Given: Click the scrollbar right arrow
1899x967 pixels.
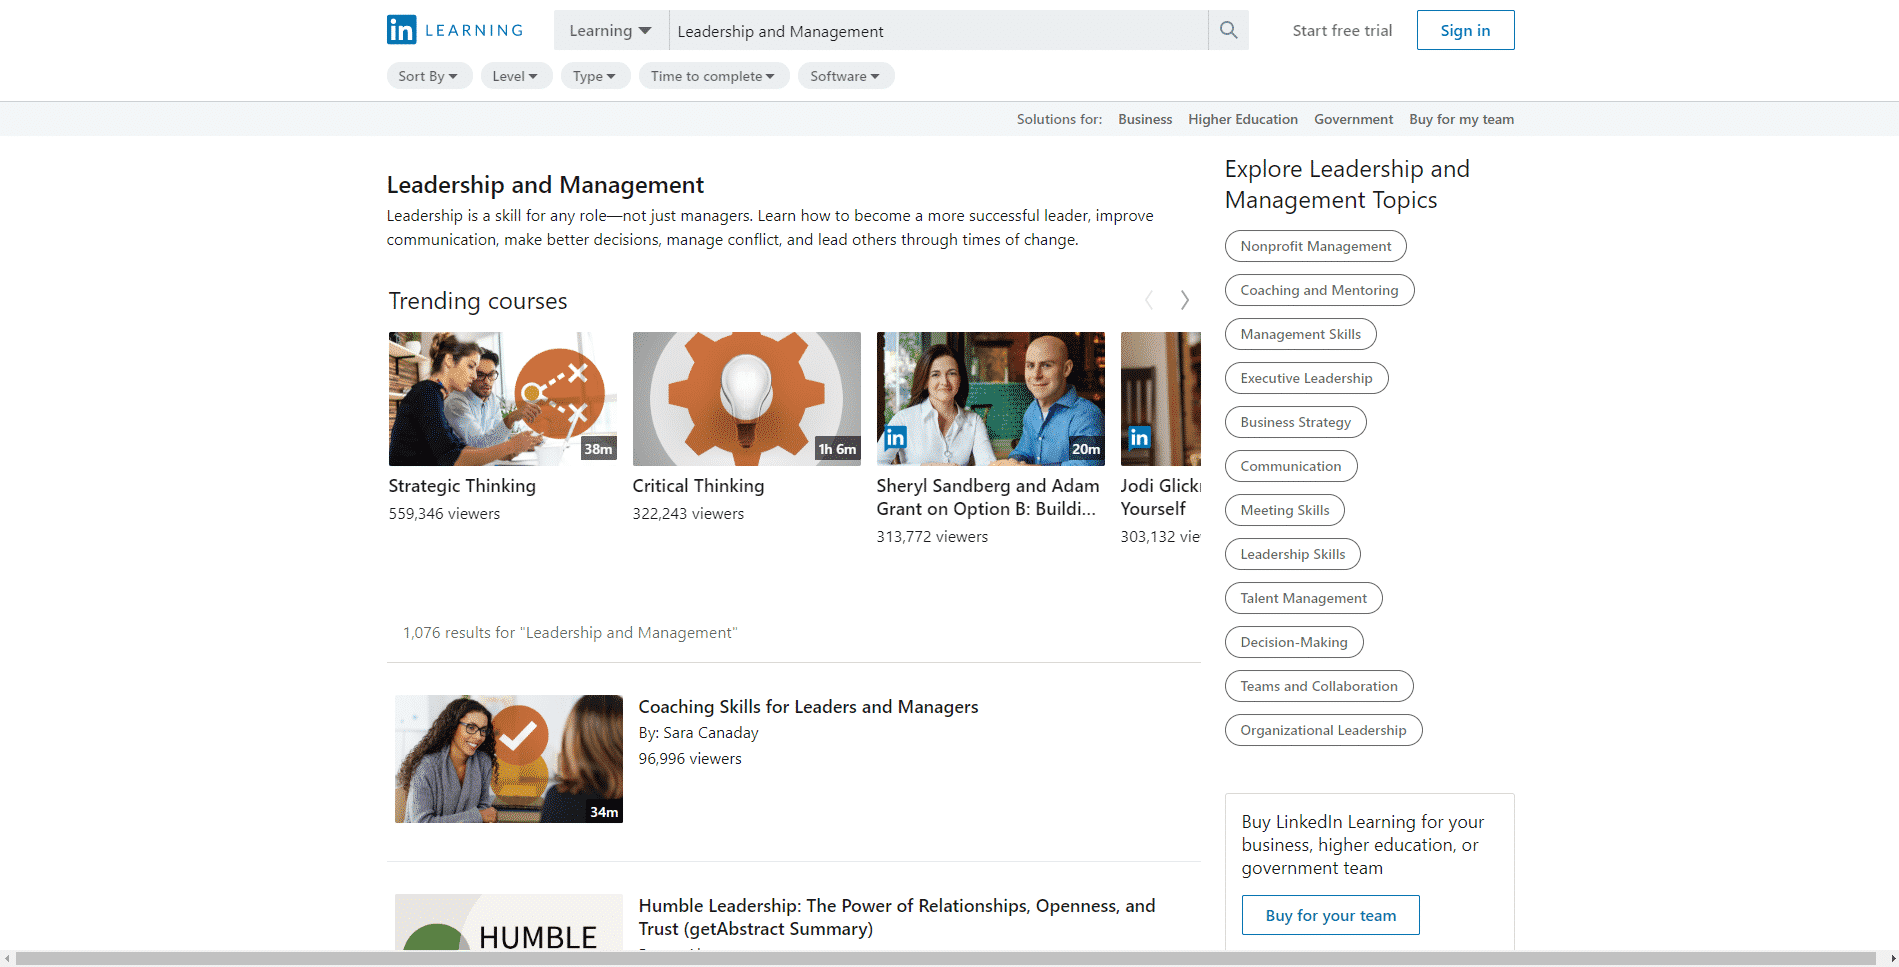Looking at the screenshot, I should (1891, 959).
